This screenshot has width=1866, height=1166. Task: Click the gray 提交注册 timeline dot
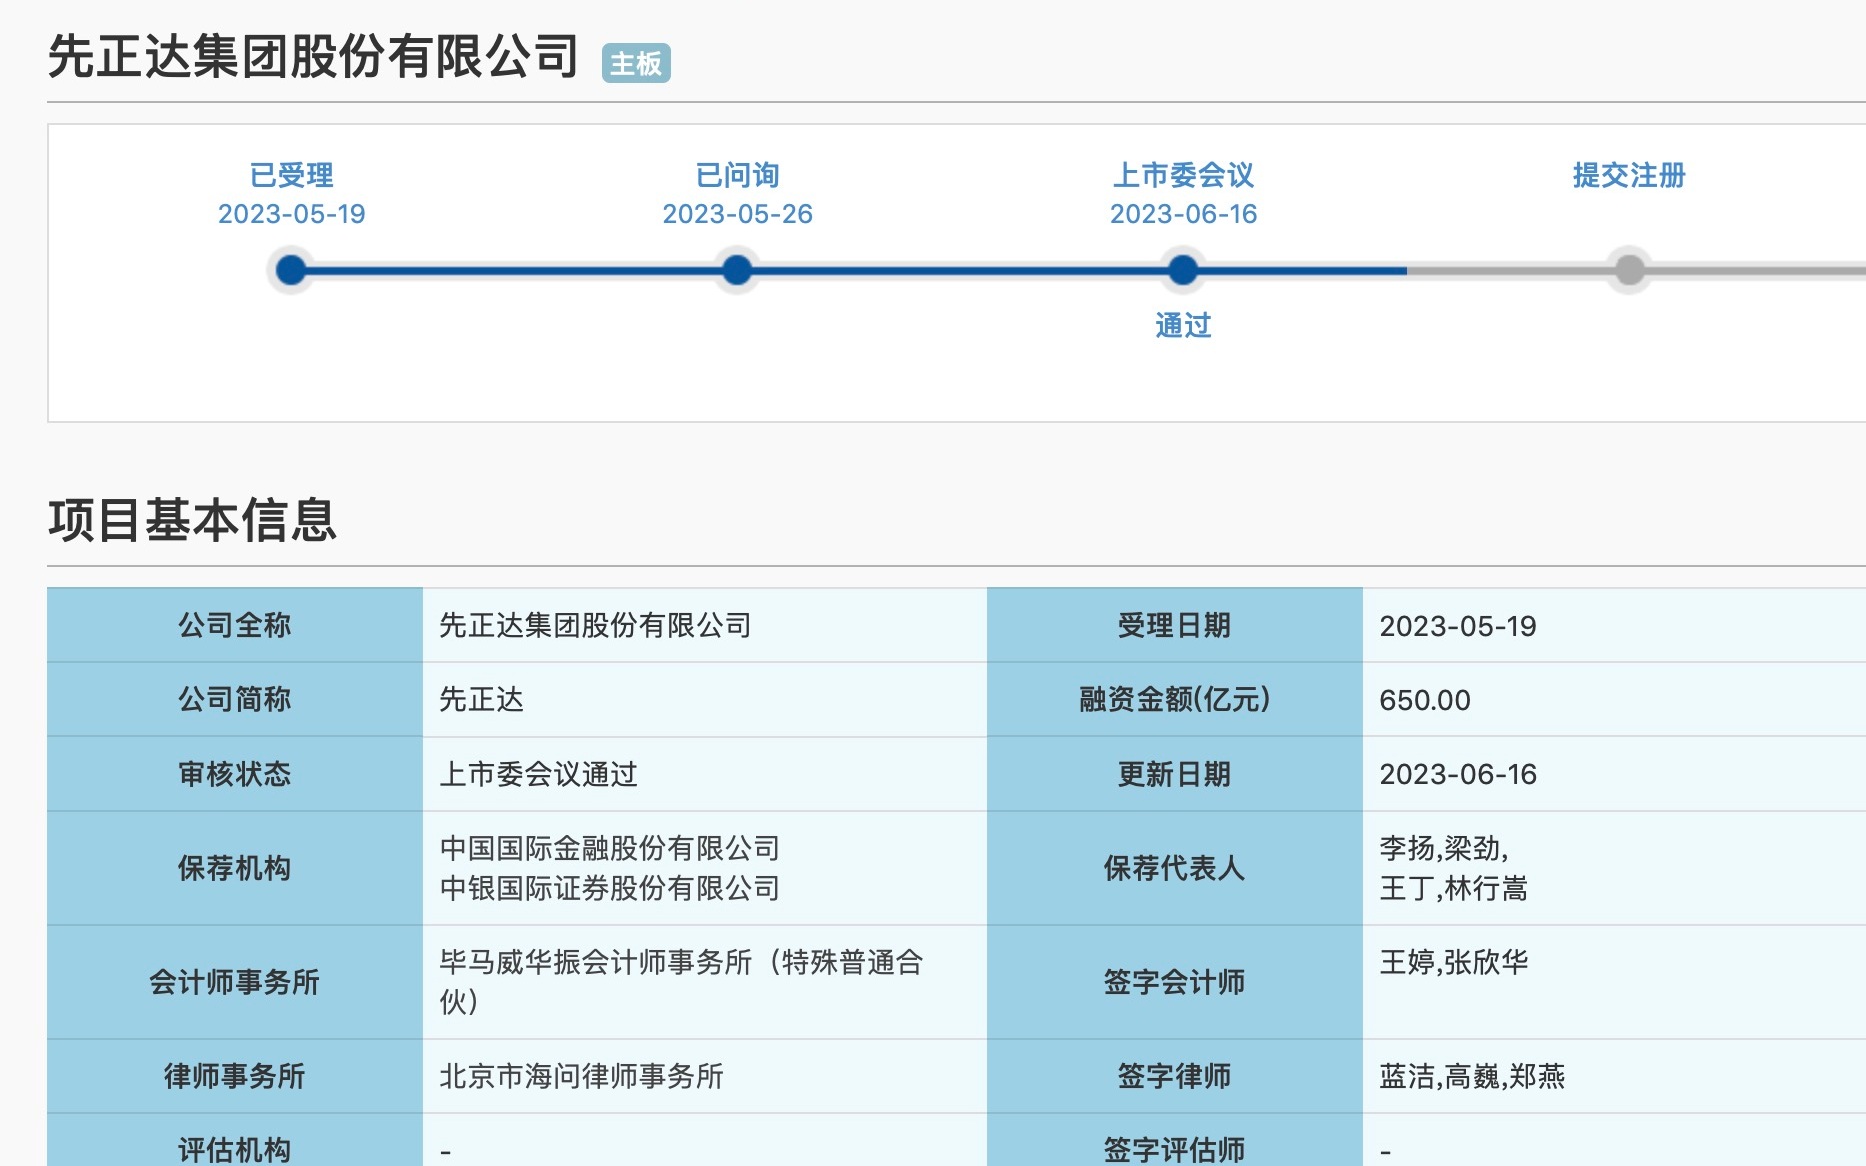coord(1629,270)
